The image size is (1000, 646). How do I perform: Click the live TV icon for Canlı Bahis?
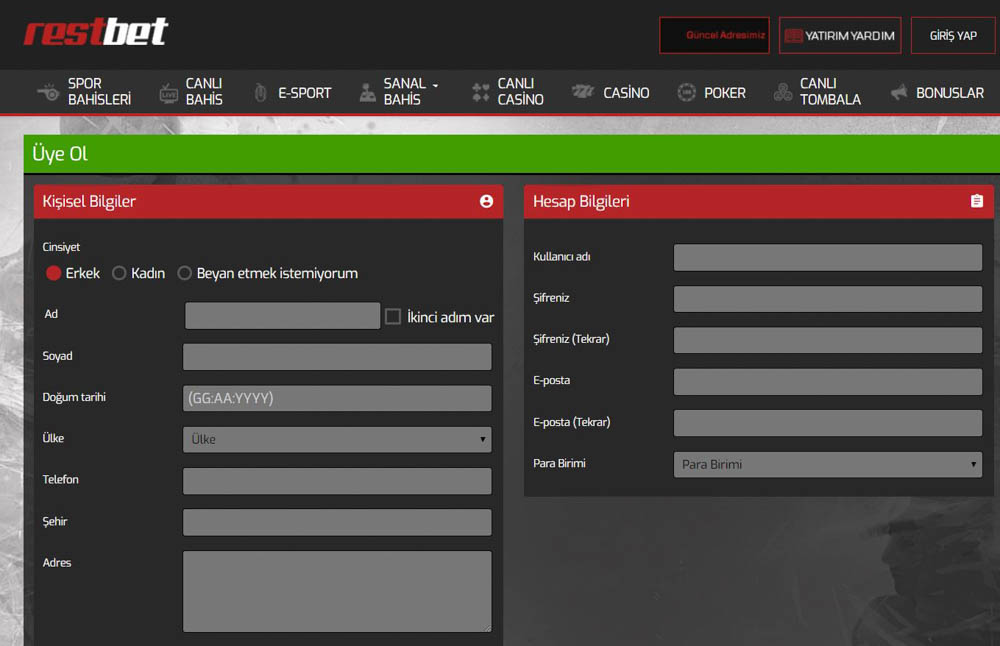click(168, 93)
